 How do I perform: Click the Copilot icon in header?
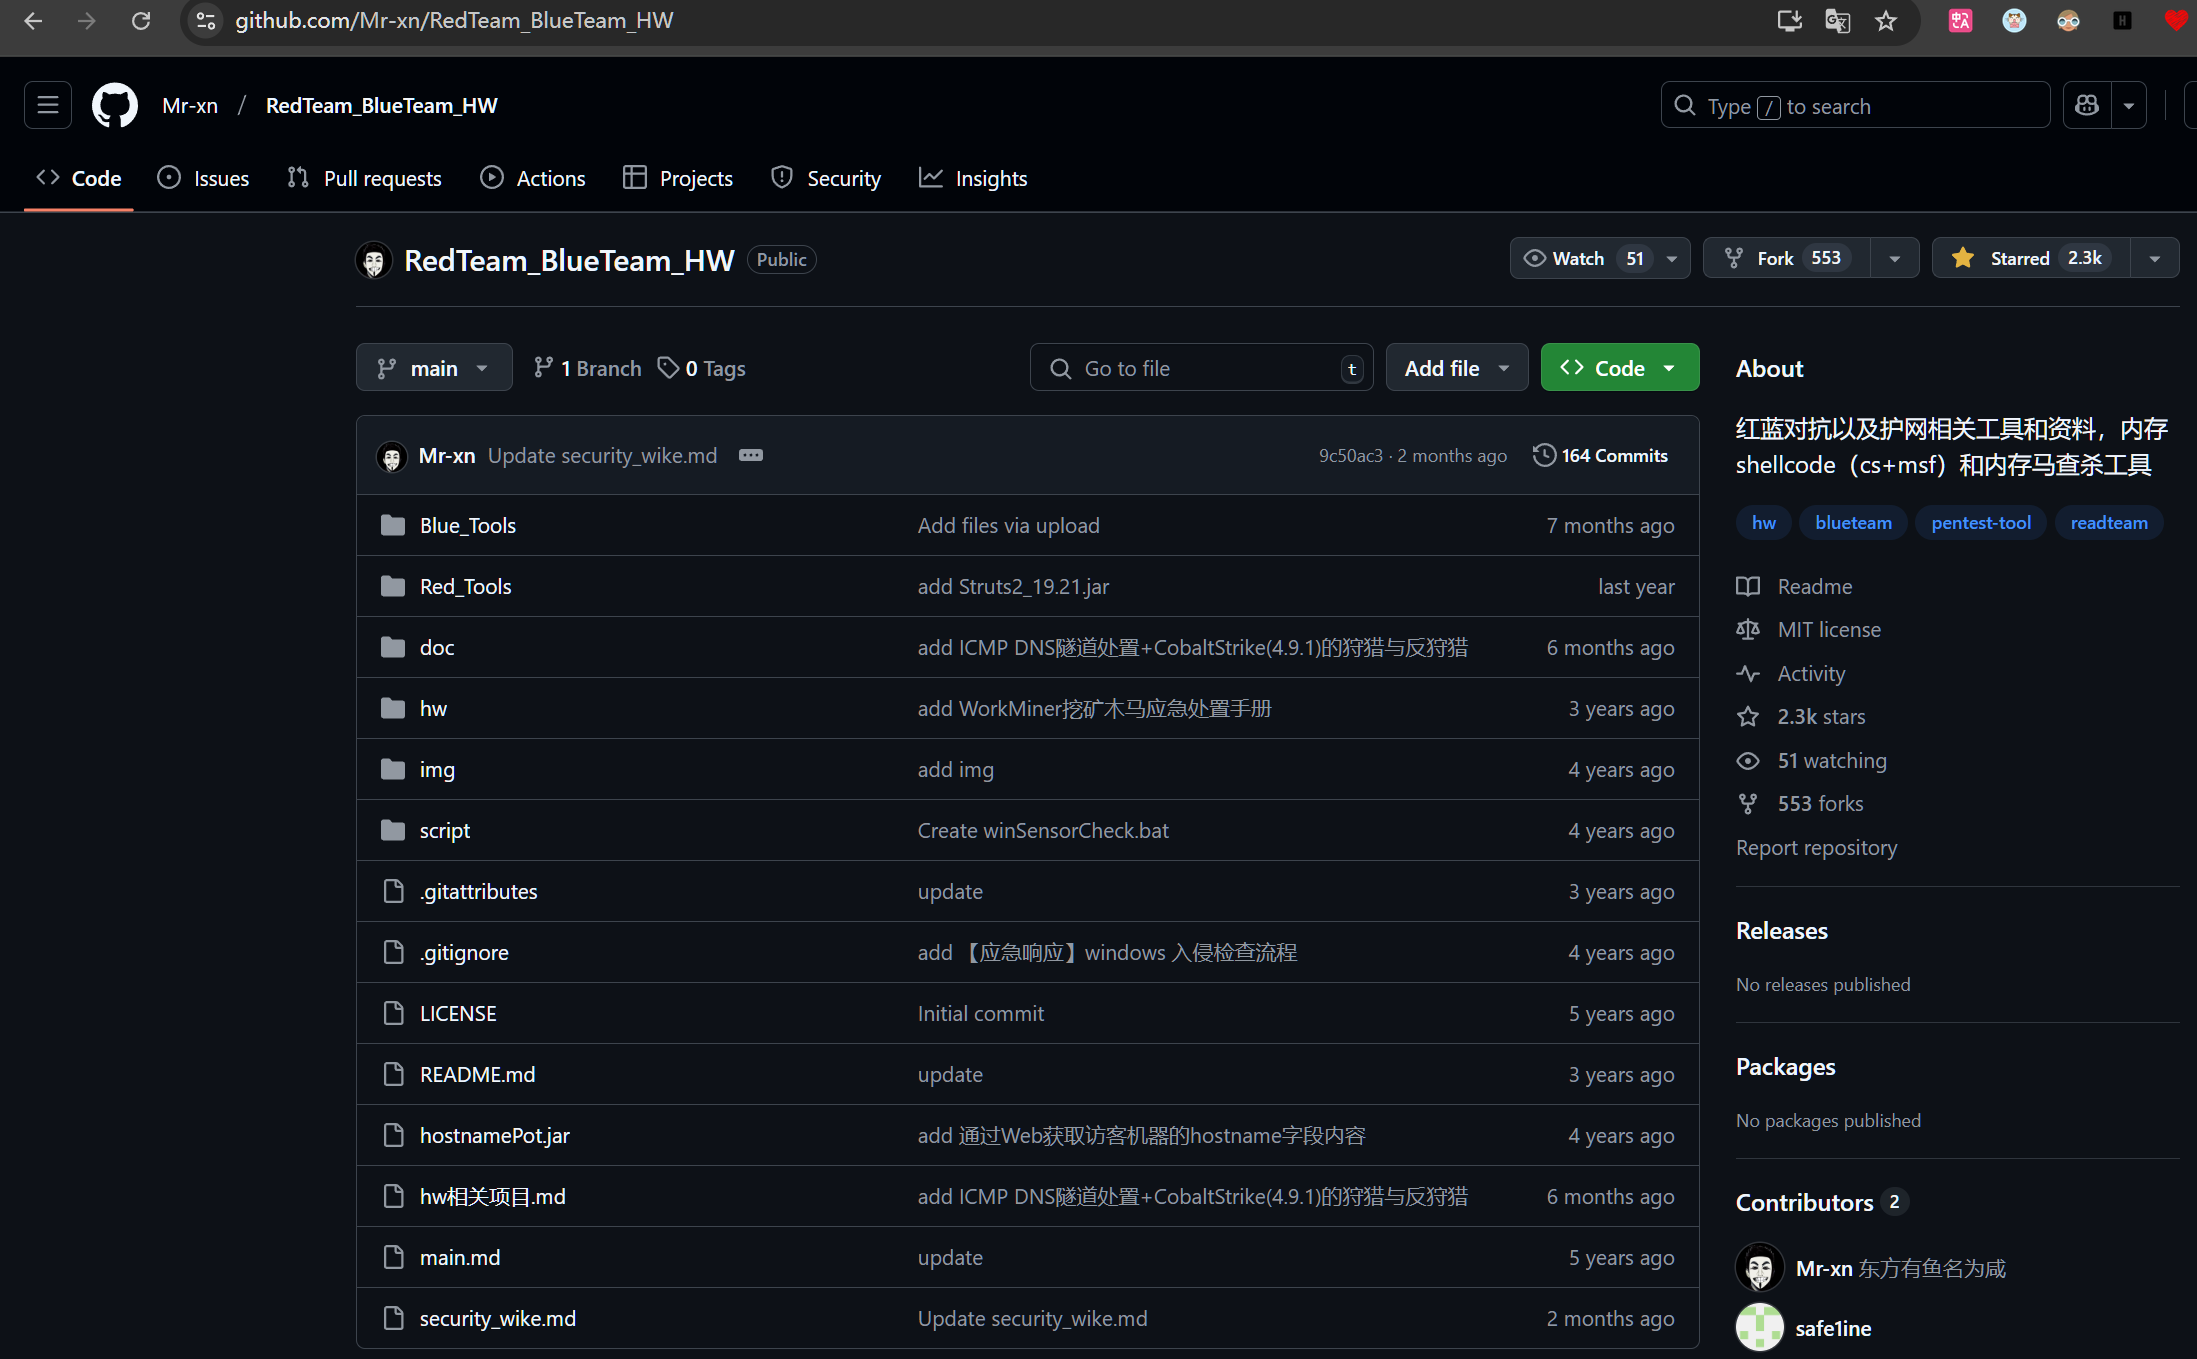click(2087, 106)
